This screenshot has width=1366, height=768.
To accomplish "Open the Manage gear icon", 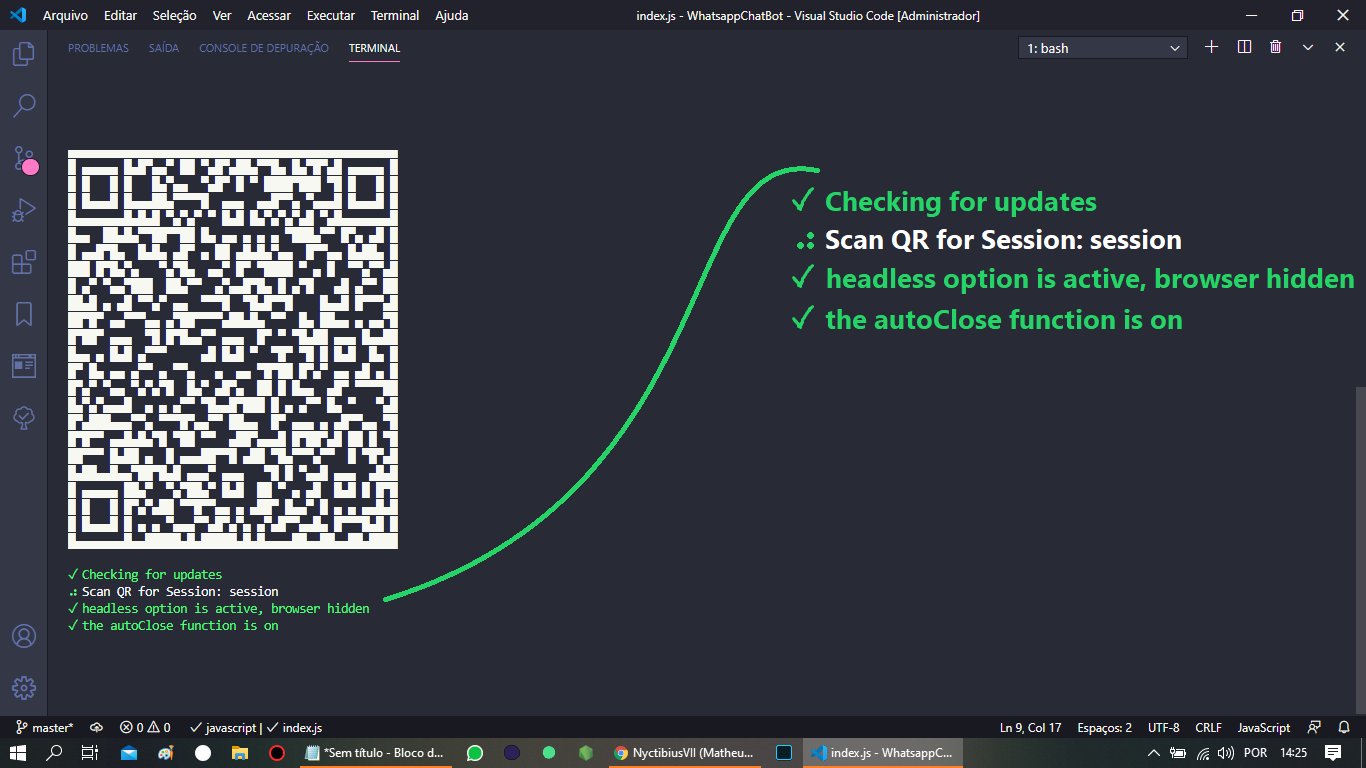I will click(x=24, y=688).
